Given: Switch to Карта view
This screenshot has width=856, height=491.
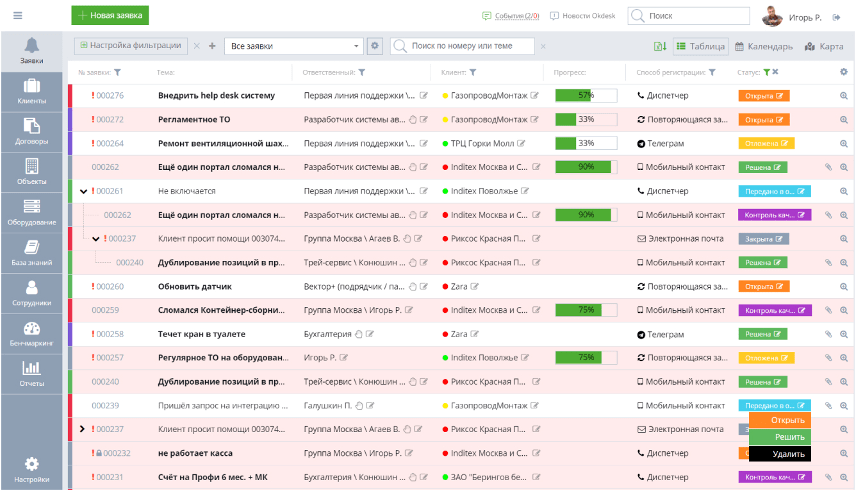Looking at the screenshot, I should click(824, 46).
